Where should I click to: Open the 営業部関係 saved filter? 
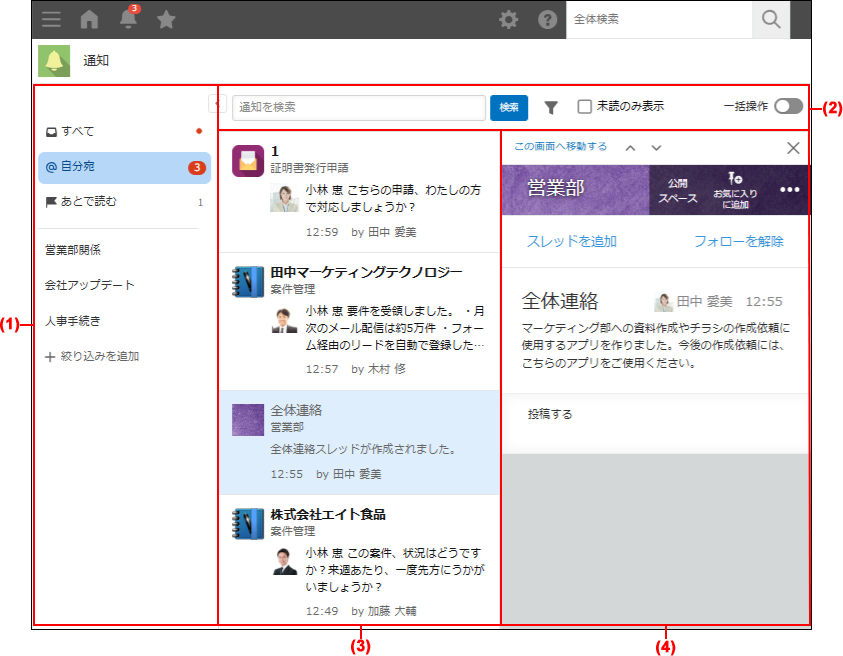pyautogui.click(x=73, y=250)
